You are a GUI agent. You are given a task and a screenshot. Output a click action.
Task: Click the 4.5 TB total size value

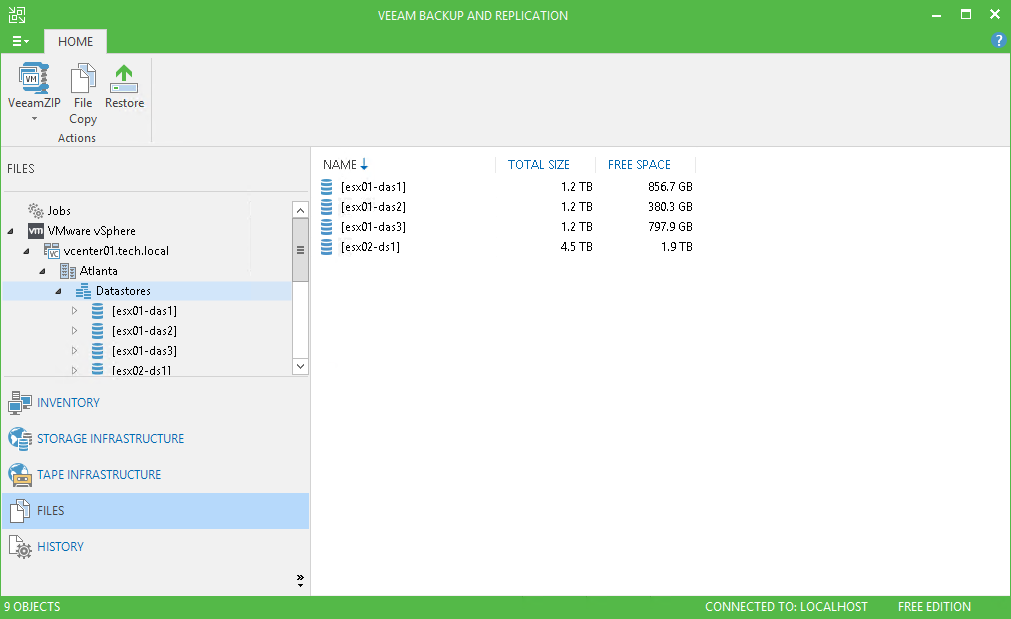(x=576, y=247)
